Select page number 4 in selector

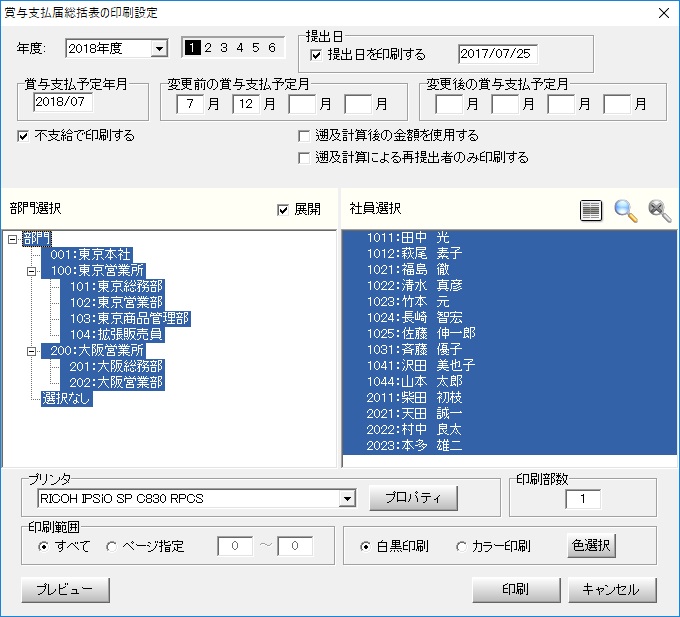pos(240,48)
